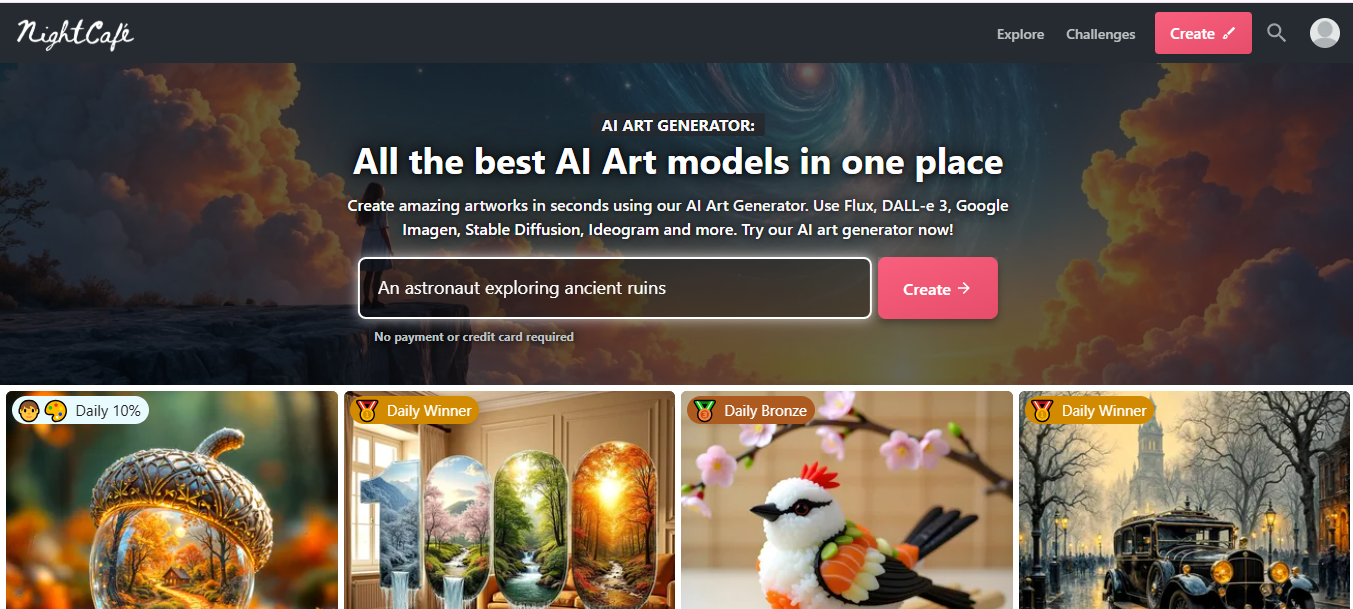Focus the astronaut prompt input field
The width and height of the screenshot is (1353, 609).
click(x=615, y=288)
